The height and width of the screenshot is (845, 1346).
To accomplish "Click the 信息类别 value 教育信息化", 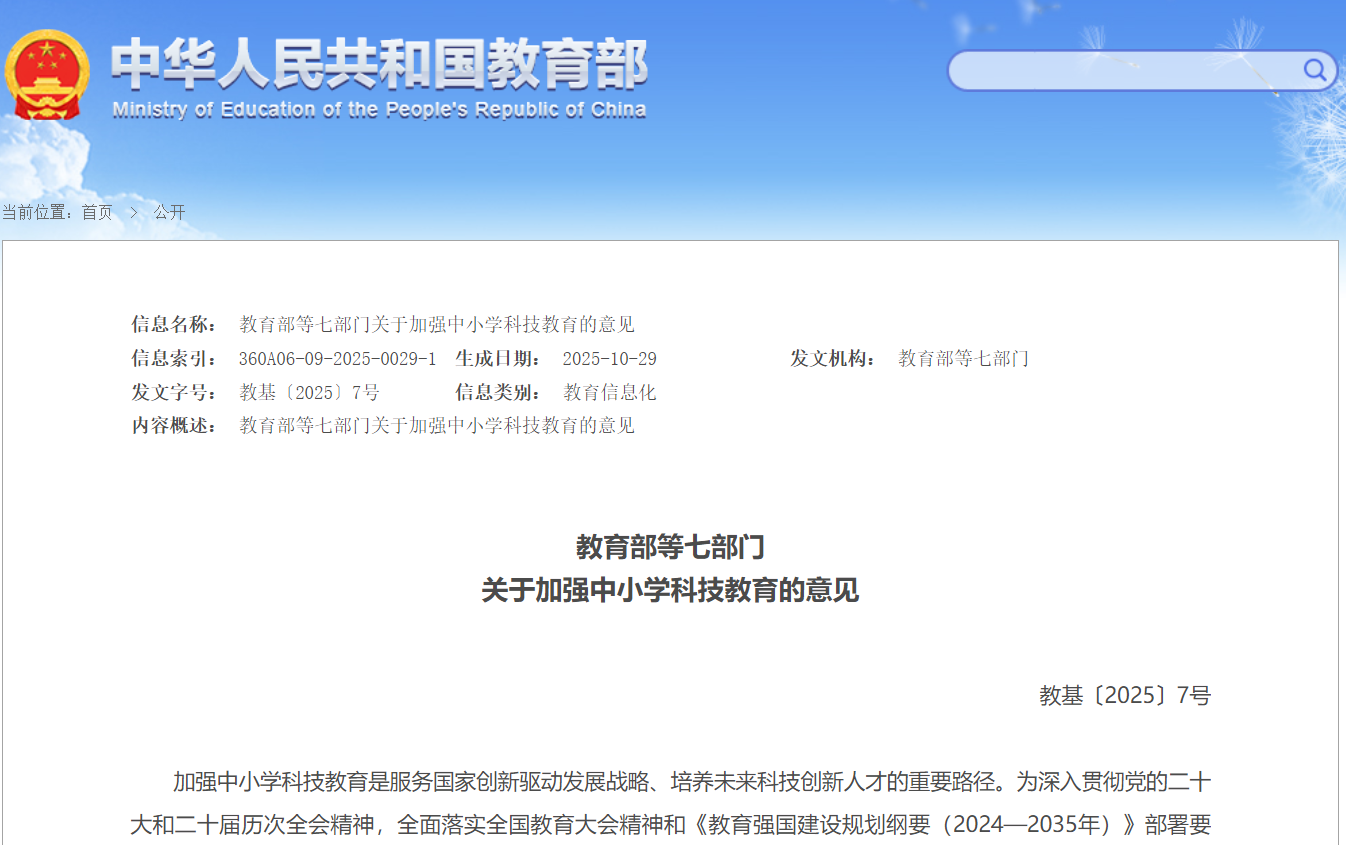I will coord(609,392).
